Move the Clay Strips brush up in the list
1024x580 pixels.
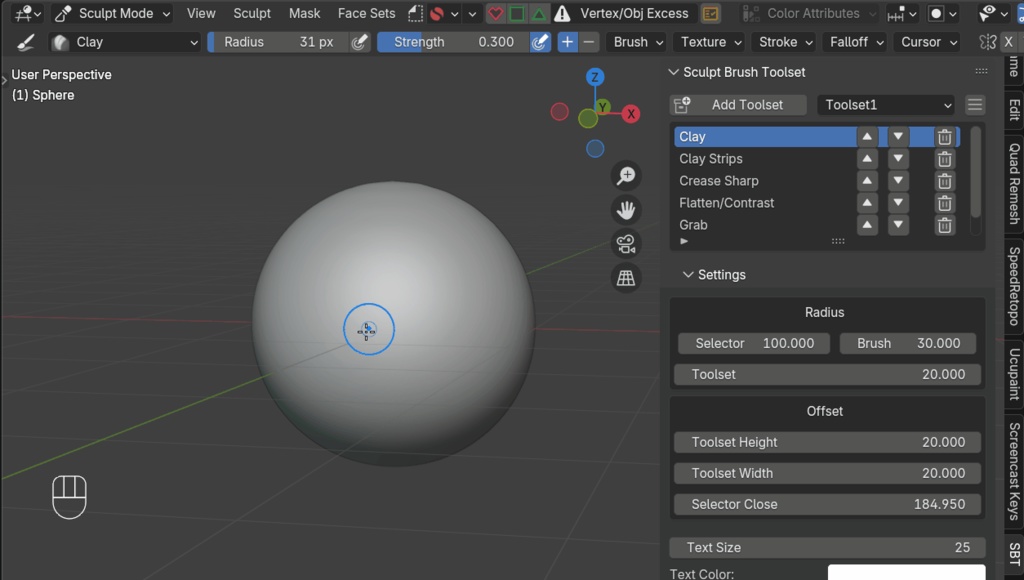click(866, 158)
